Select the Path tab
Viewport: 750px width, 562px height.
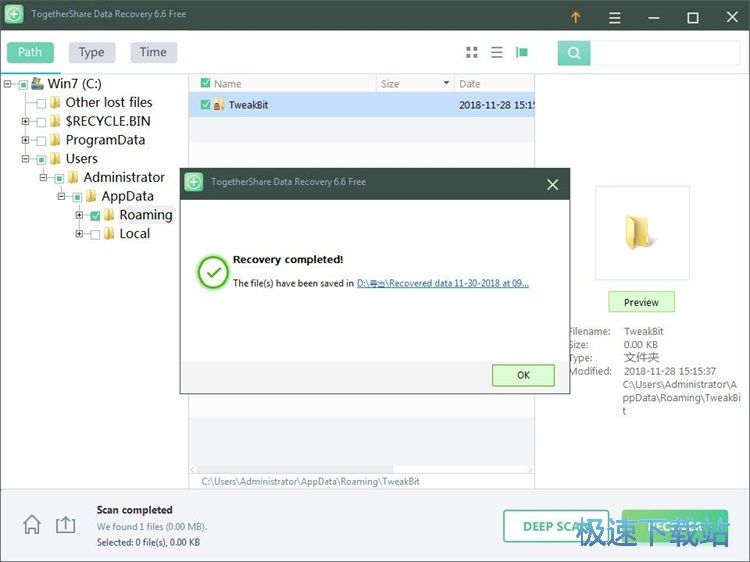click(30, 52)
